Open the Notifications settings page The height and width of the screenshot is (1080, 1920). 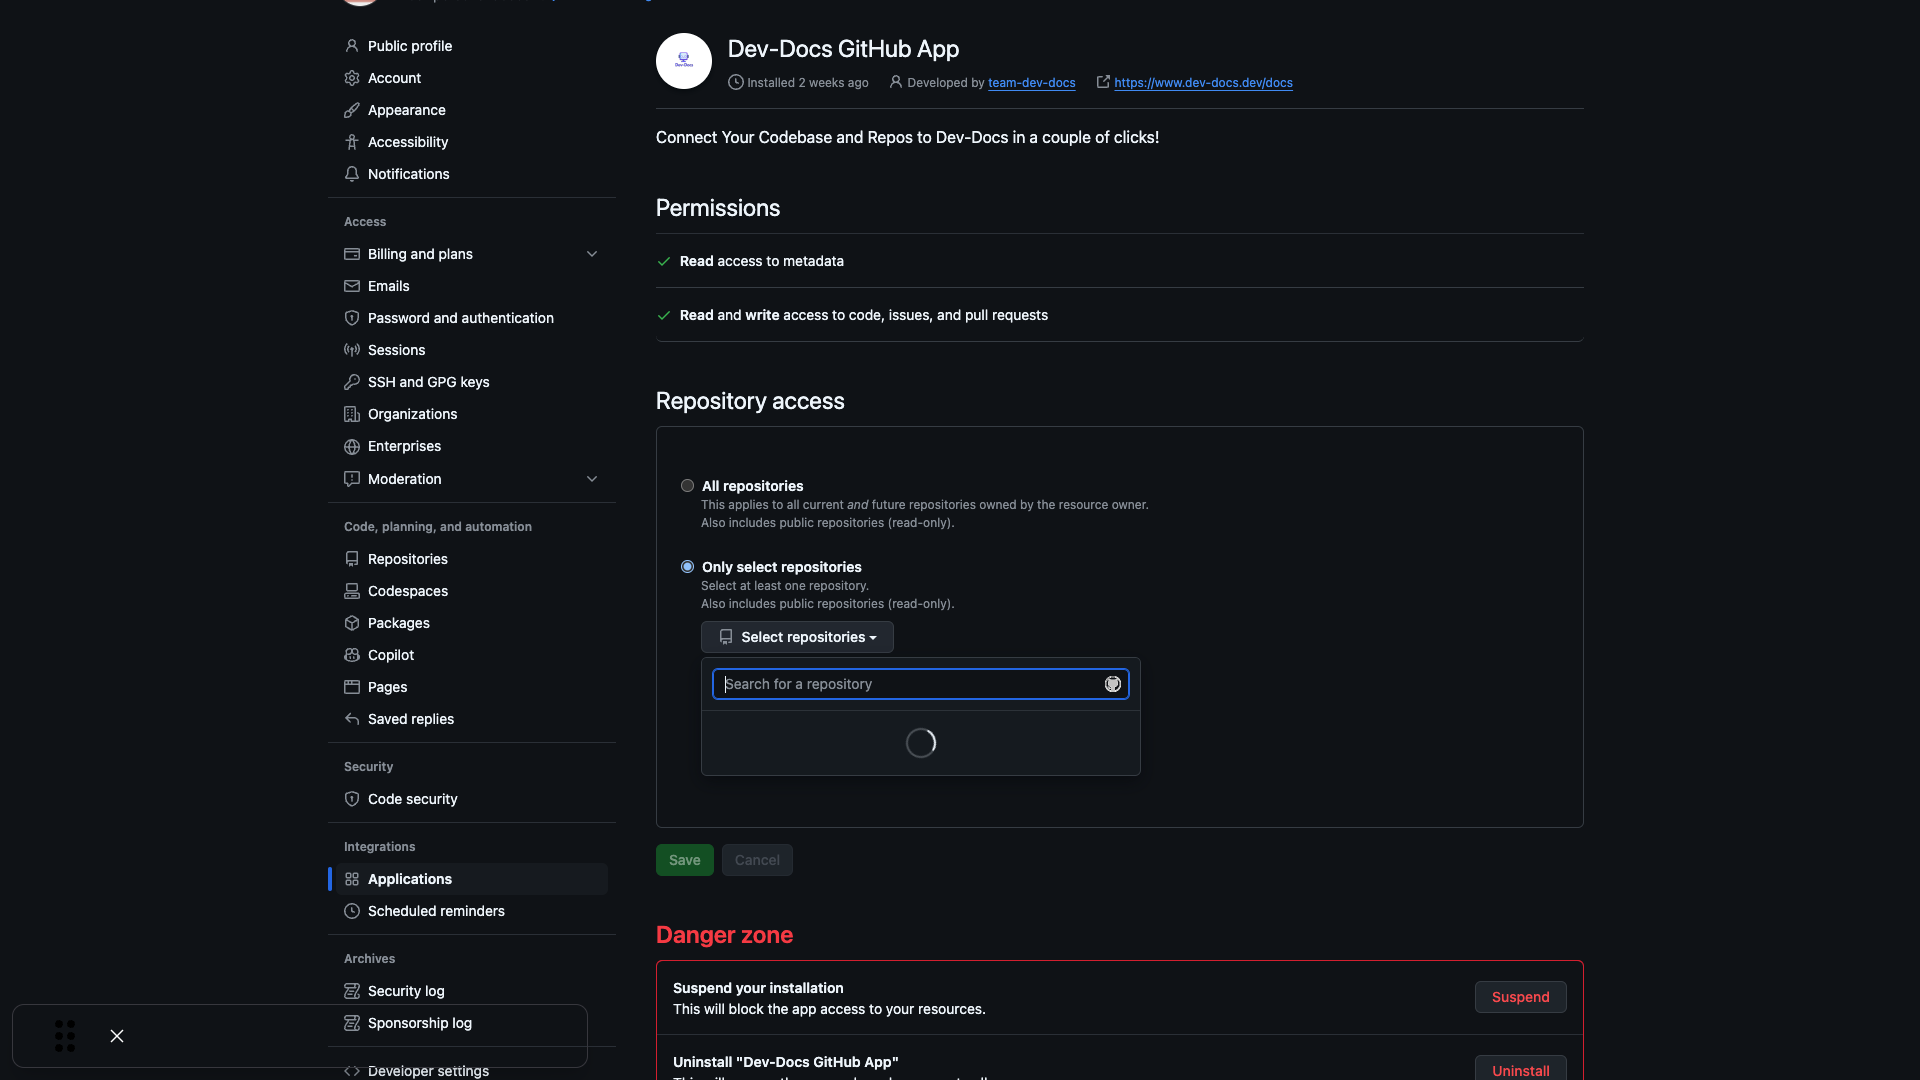408,174
